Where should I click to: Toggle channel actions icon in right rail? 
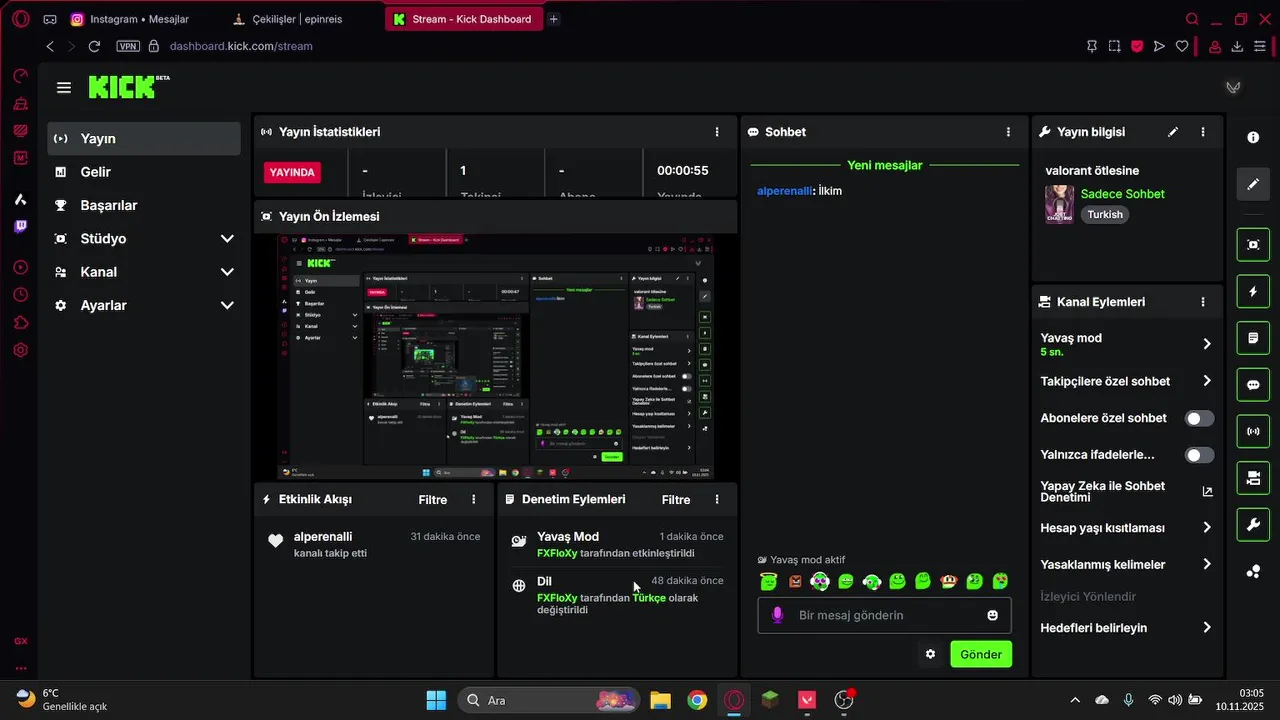coord(1253,478)
